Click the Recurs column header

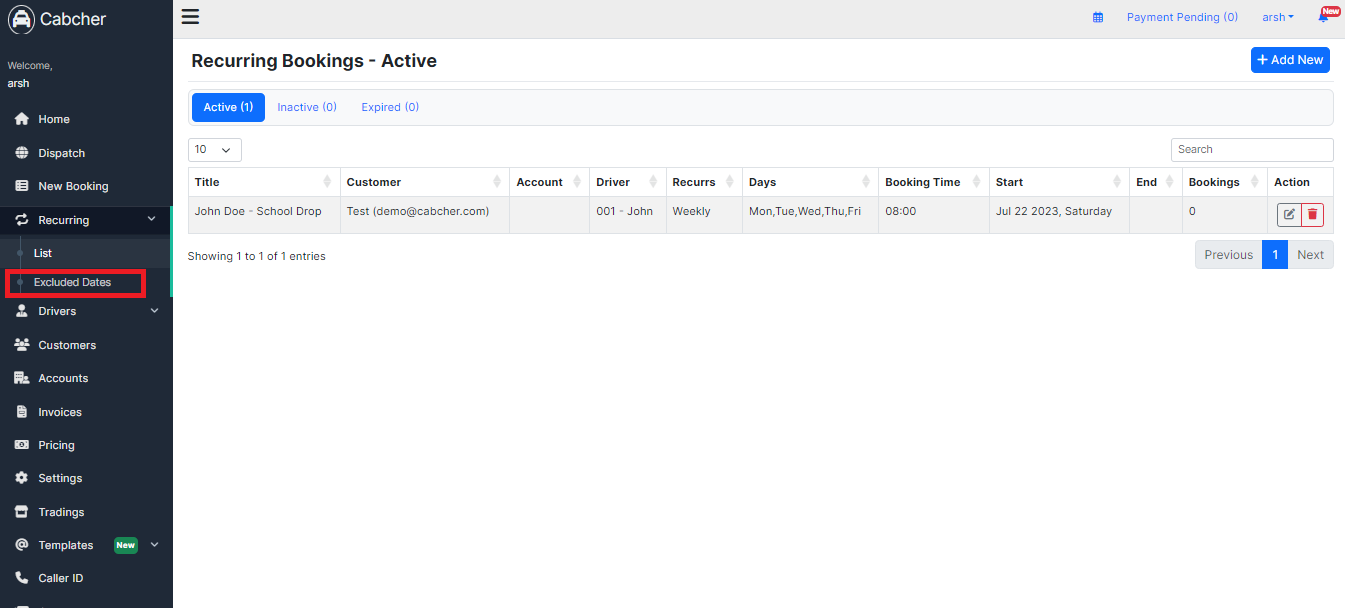pos(704,182)
